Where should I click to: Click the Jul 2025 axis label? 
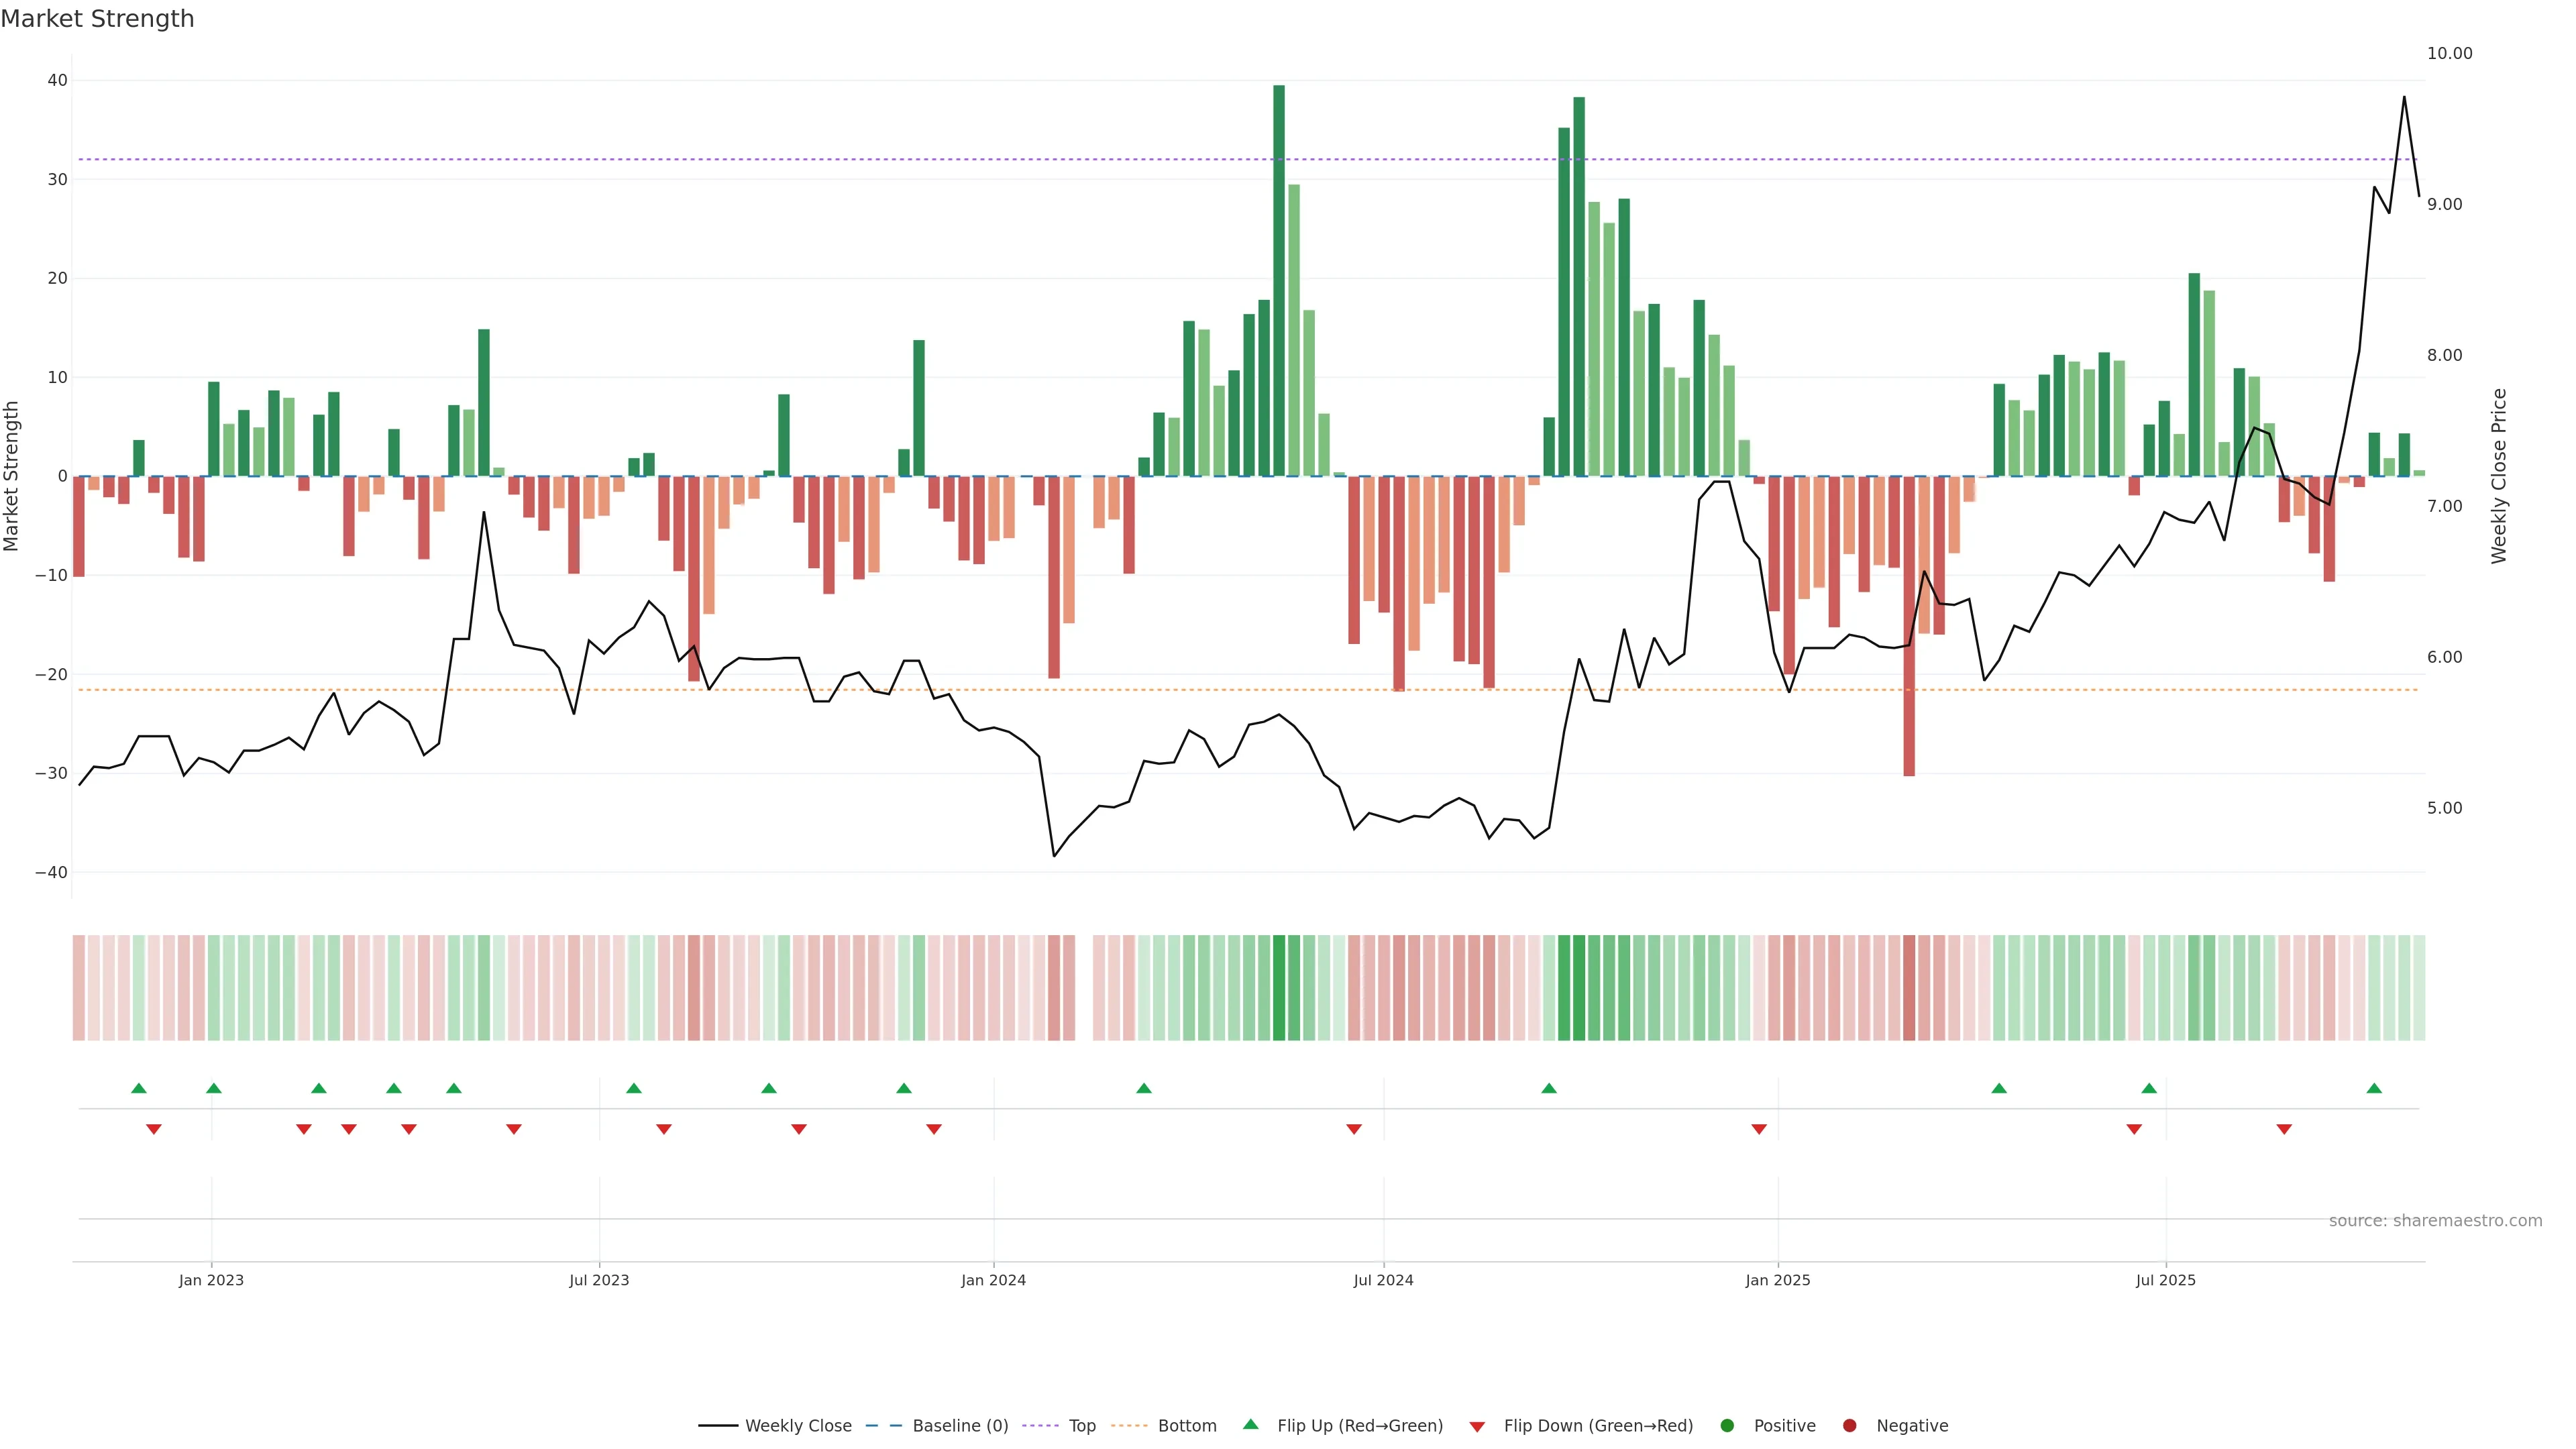[x=2165, y=1280]
